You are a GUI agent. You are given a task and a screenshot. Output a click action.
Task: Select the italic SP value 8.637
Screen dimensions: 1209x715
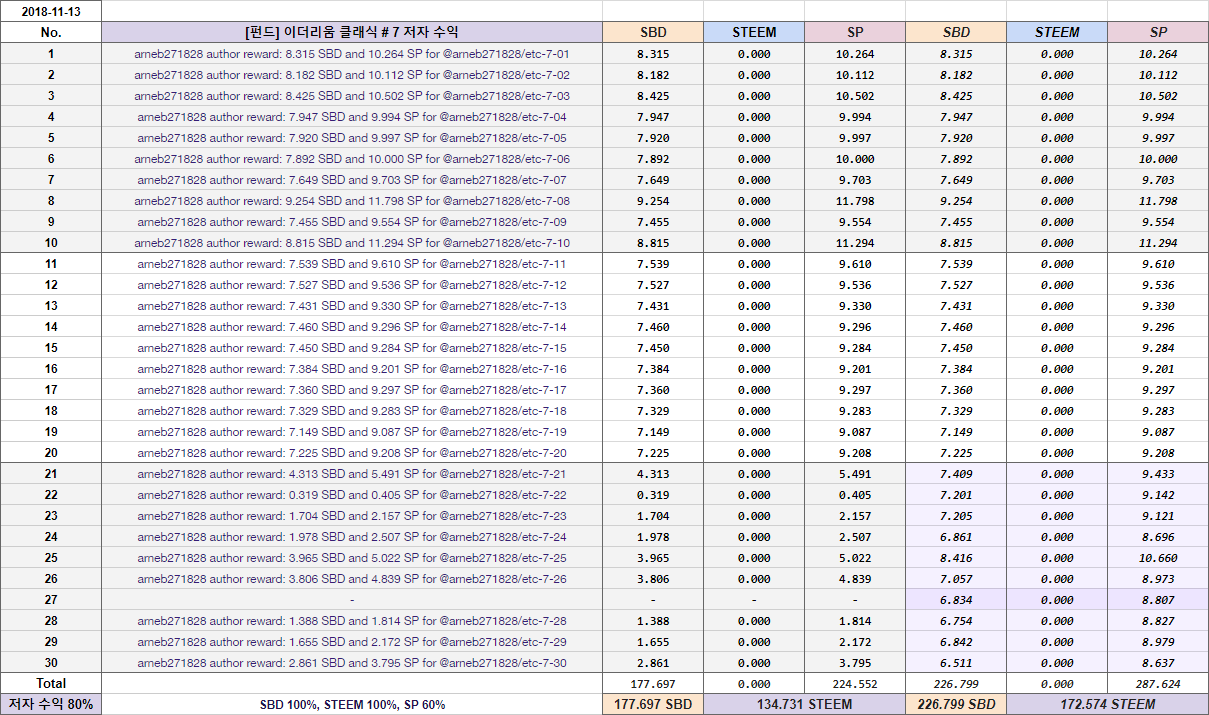click(1158, 663)
